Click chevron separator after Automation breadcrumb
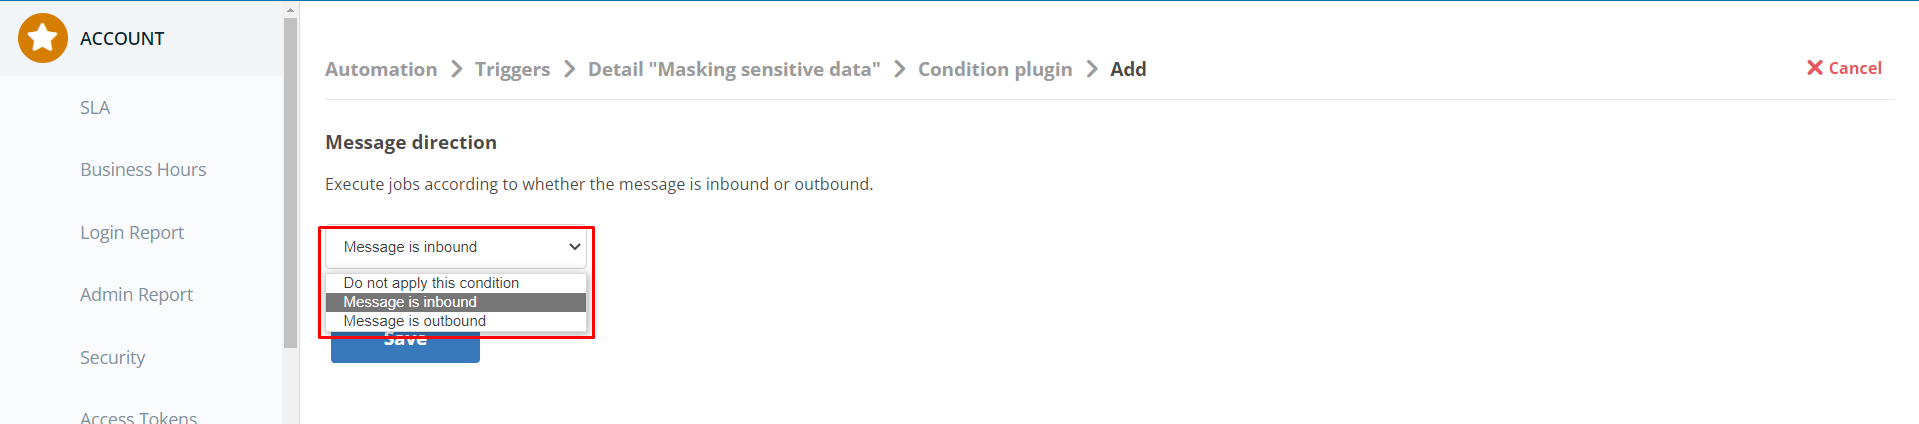 (x=457, y=69)
